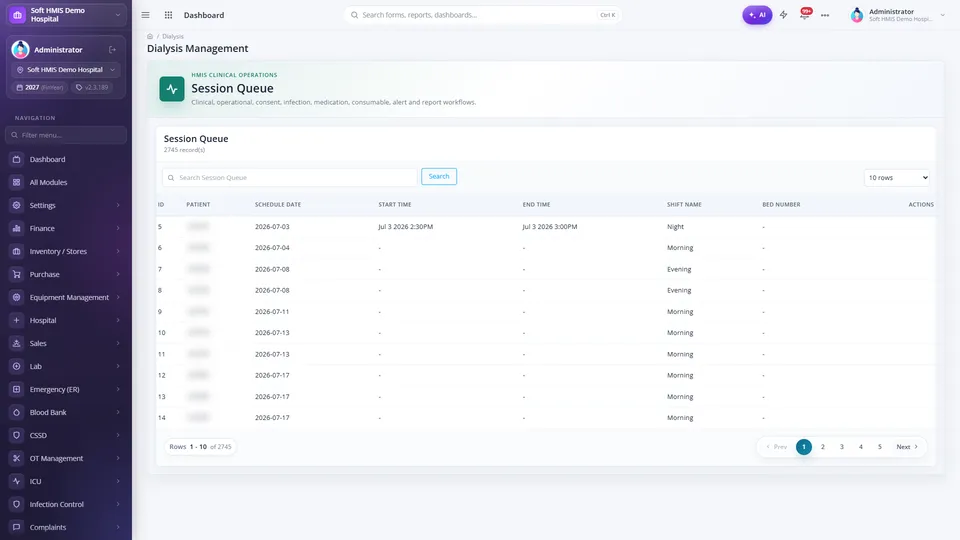960x540 pixels.
Task: Open the apps grid icon
Action: tap(168, 15)
